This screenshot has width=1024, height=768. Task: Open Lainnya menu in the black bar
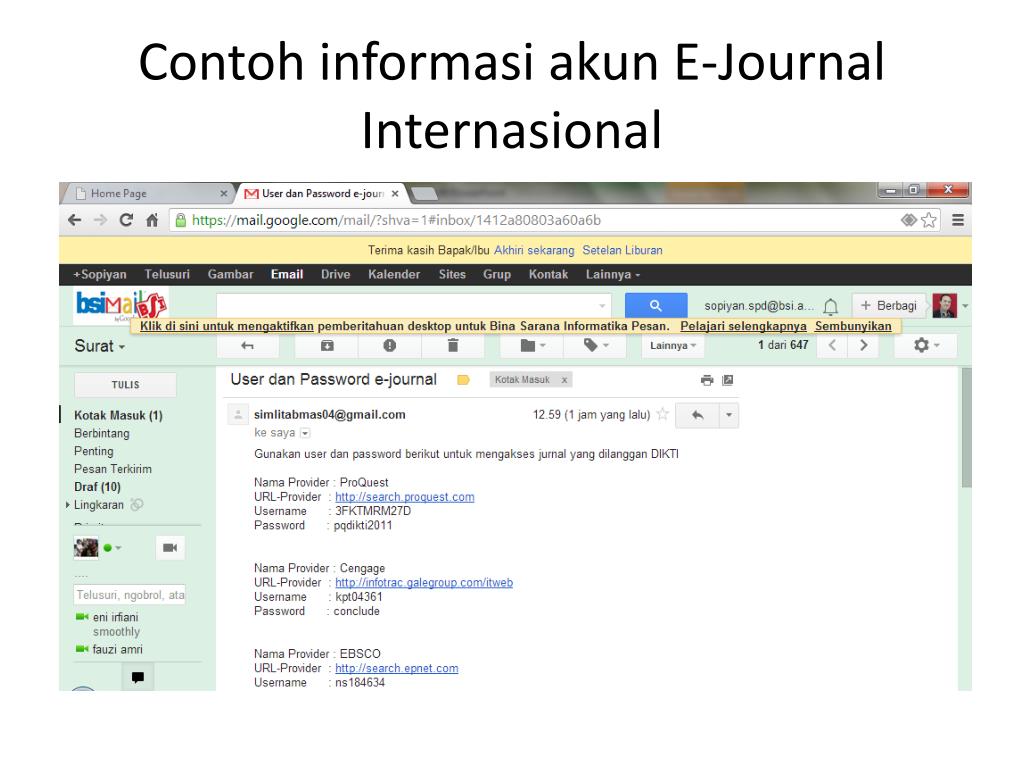613,274
